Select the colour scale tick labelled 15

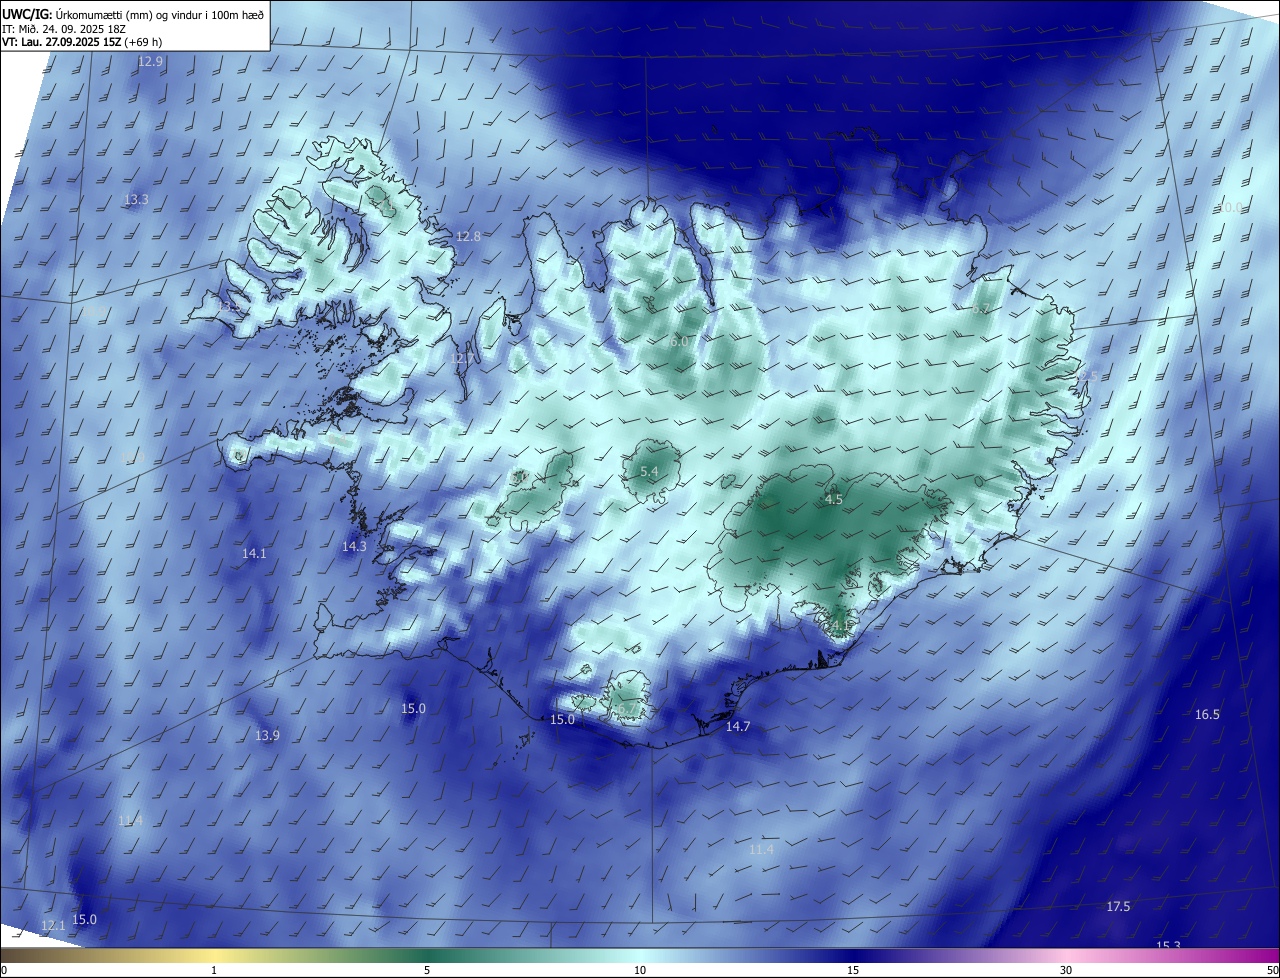click(x=853, y=970)
